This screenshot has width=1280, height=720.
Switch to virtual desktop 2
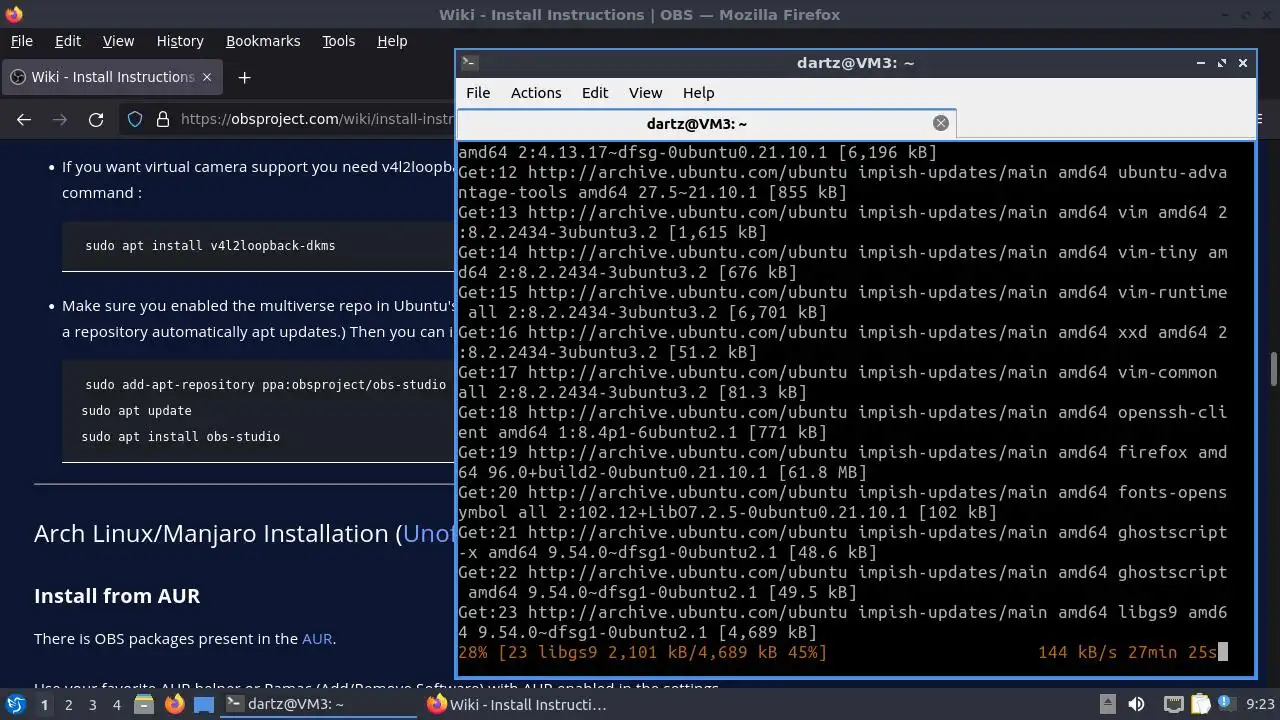(68, 704)
